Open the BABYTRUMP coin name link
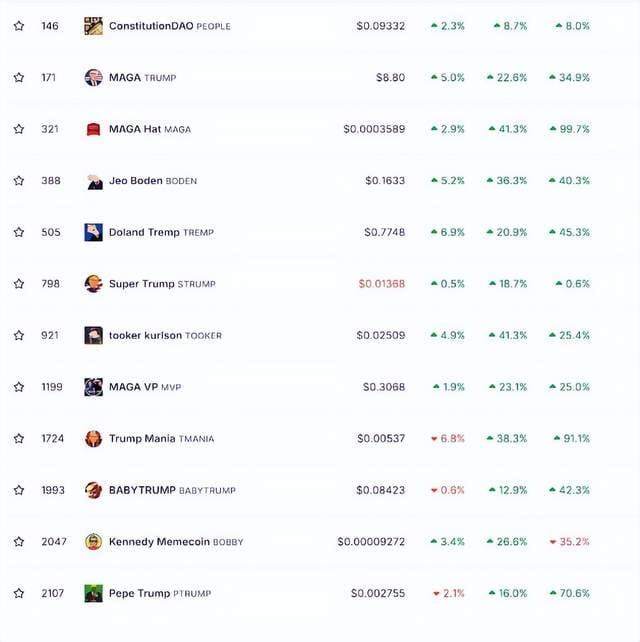The image size is (640, 642). tap(142, 490)
